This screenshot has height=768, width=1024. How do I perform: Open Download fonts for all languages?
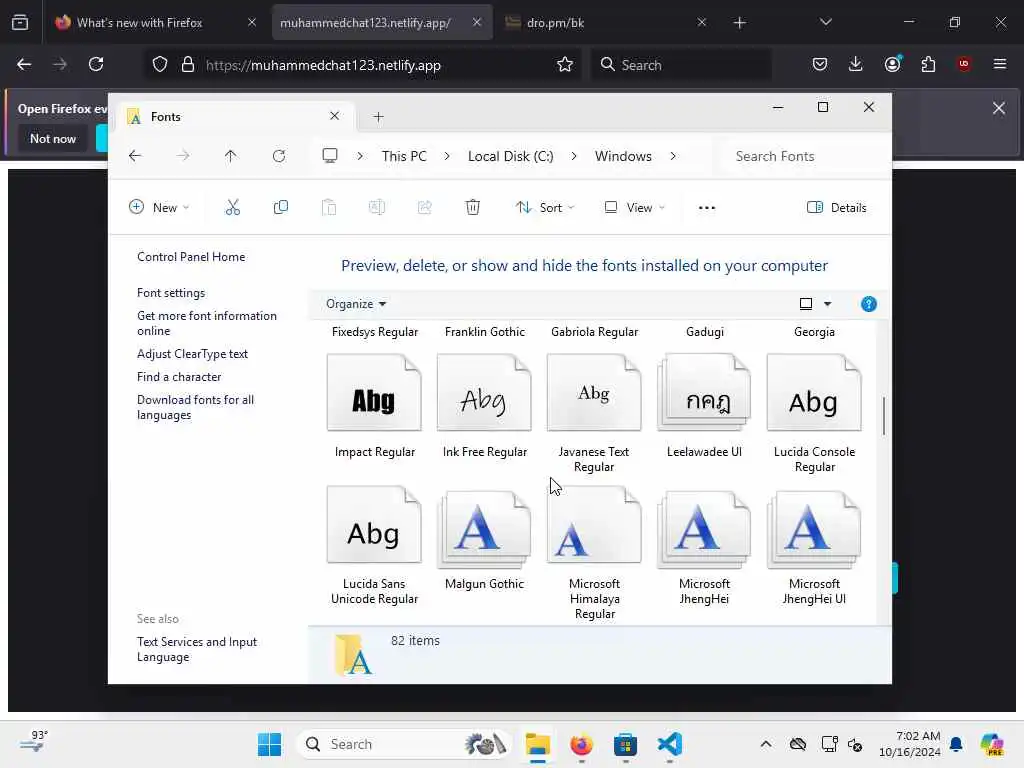(195, 408)
